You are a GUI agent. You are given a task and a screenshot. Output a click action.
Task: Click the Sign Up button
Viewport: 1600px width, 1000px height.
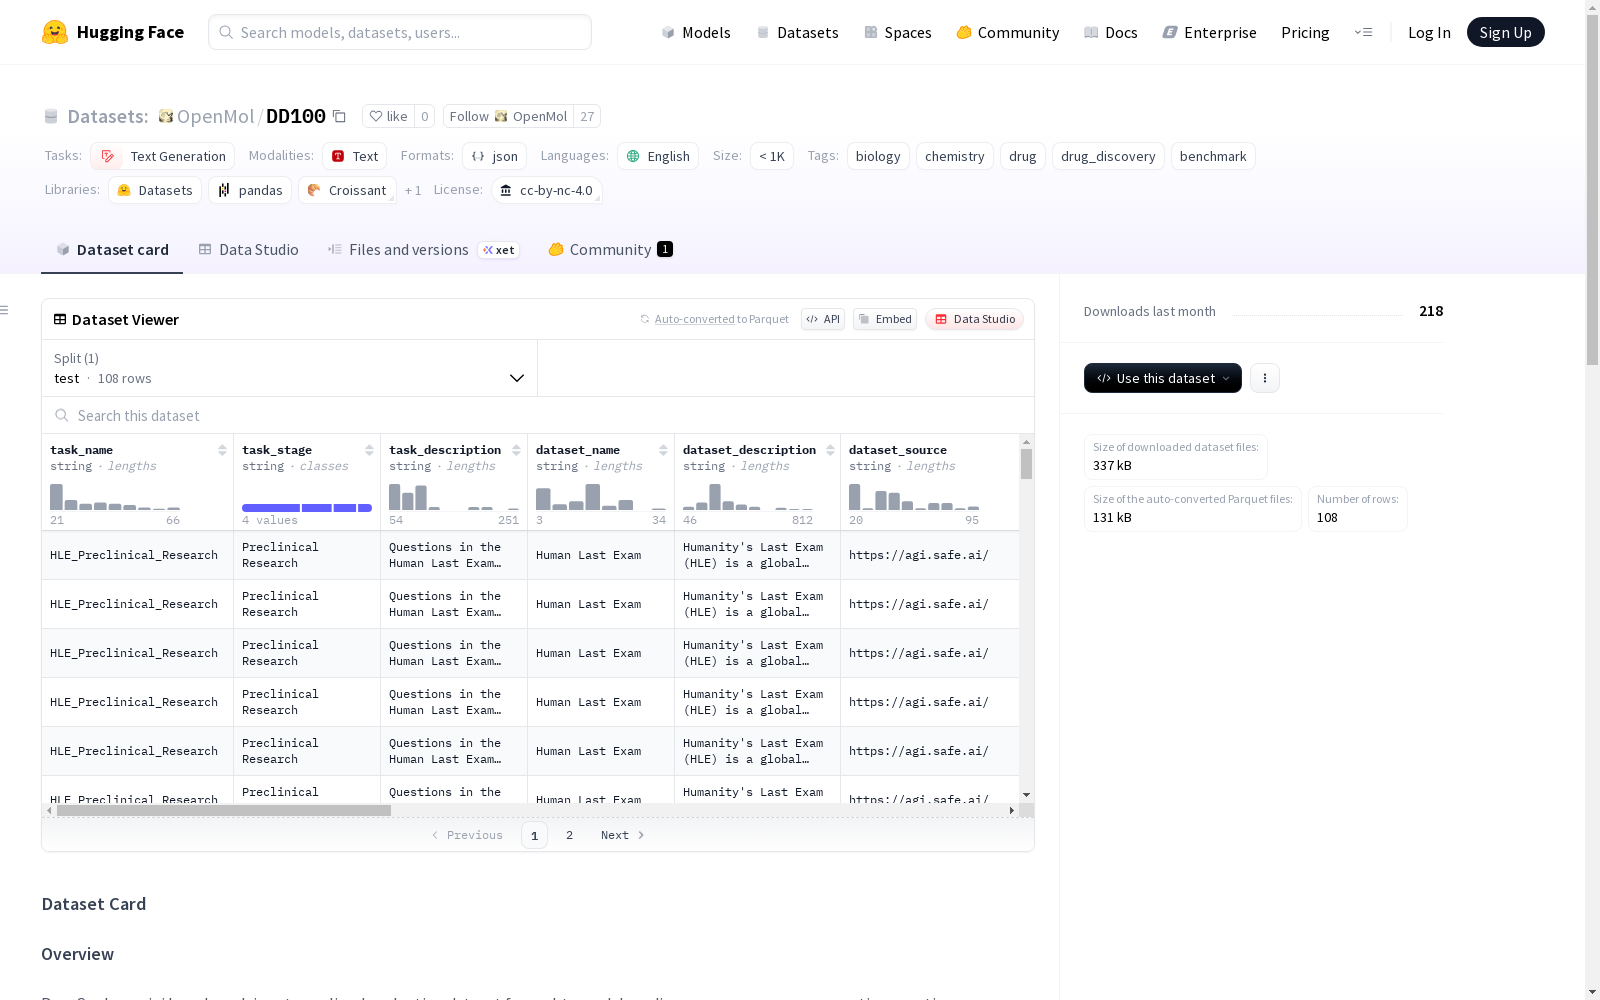pos(1506,32)
